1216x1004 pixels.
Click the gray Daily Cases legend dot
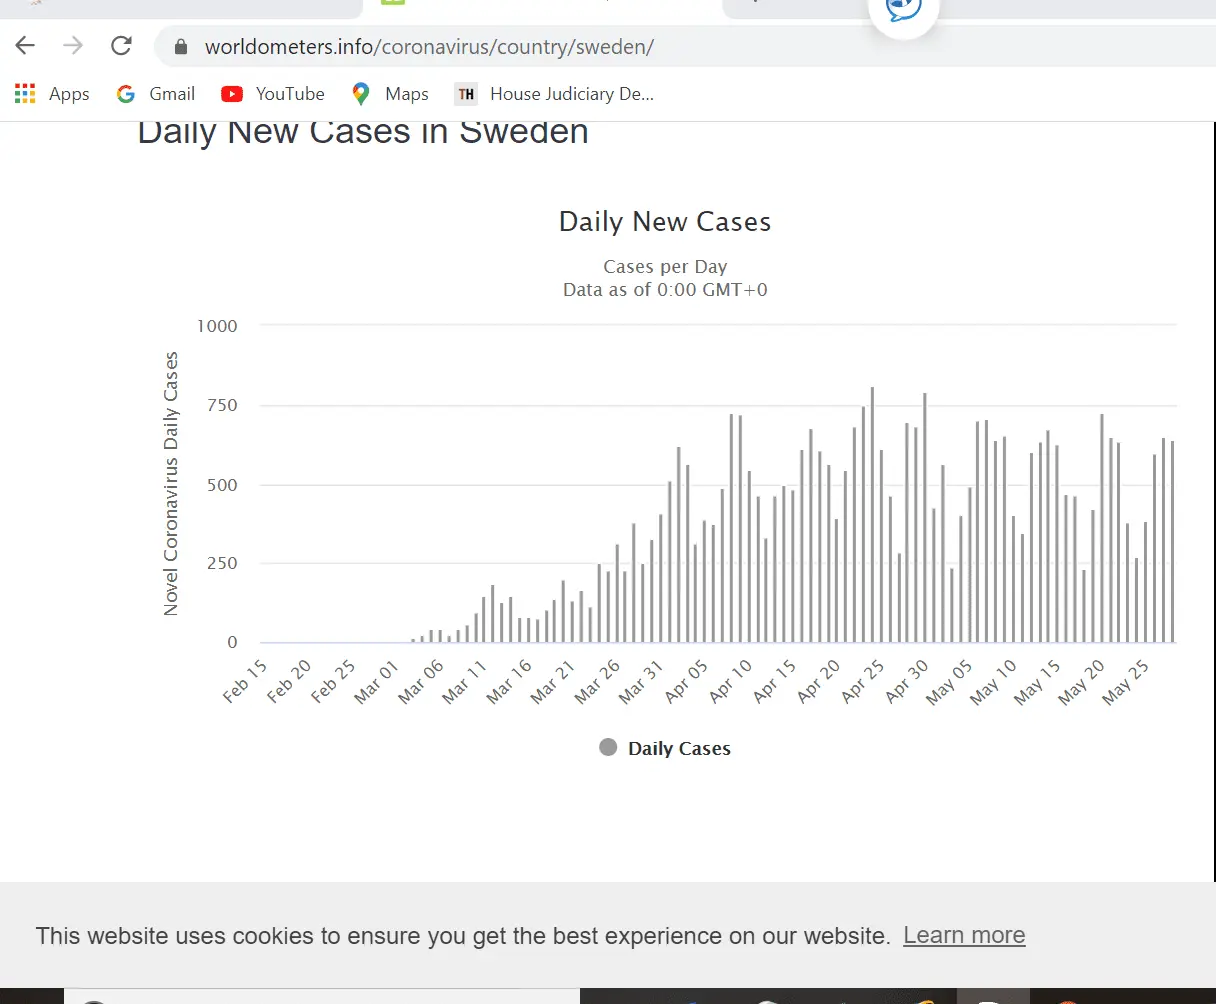coord(608,748)
